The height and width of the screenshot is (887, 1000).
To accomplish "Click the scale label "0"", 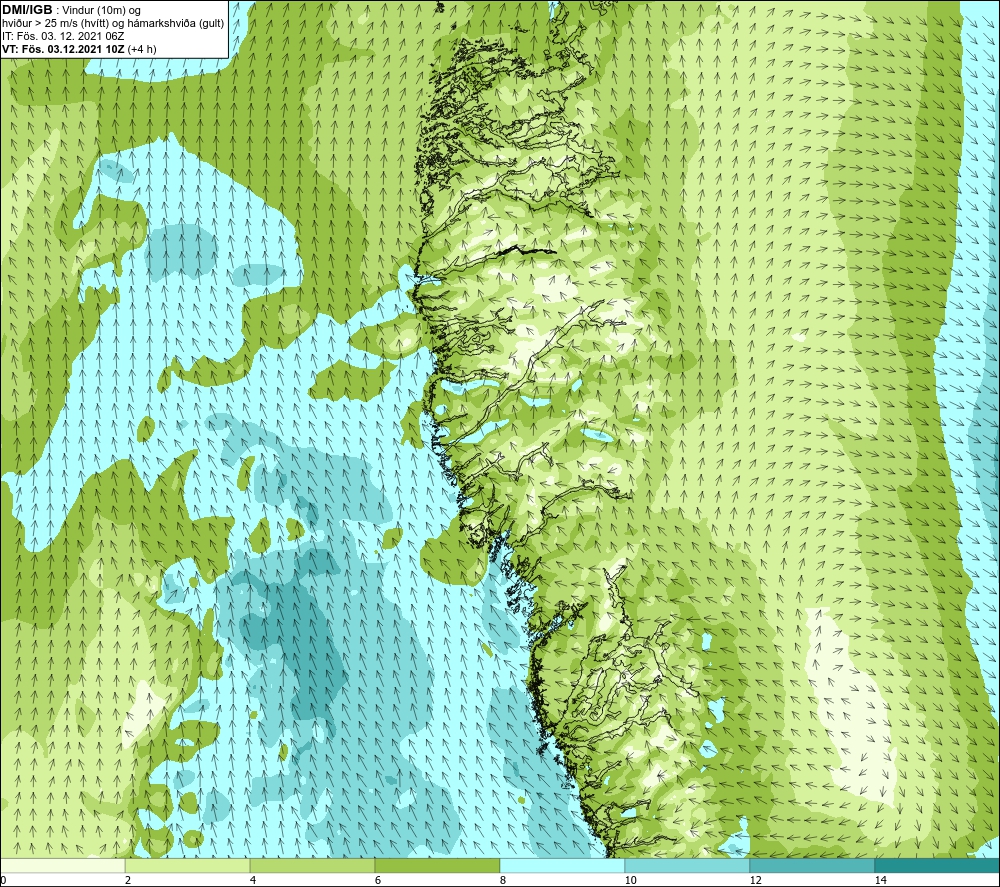I will tap(3, 880).
